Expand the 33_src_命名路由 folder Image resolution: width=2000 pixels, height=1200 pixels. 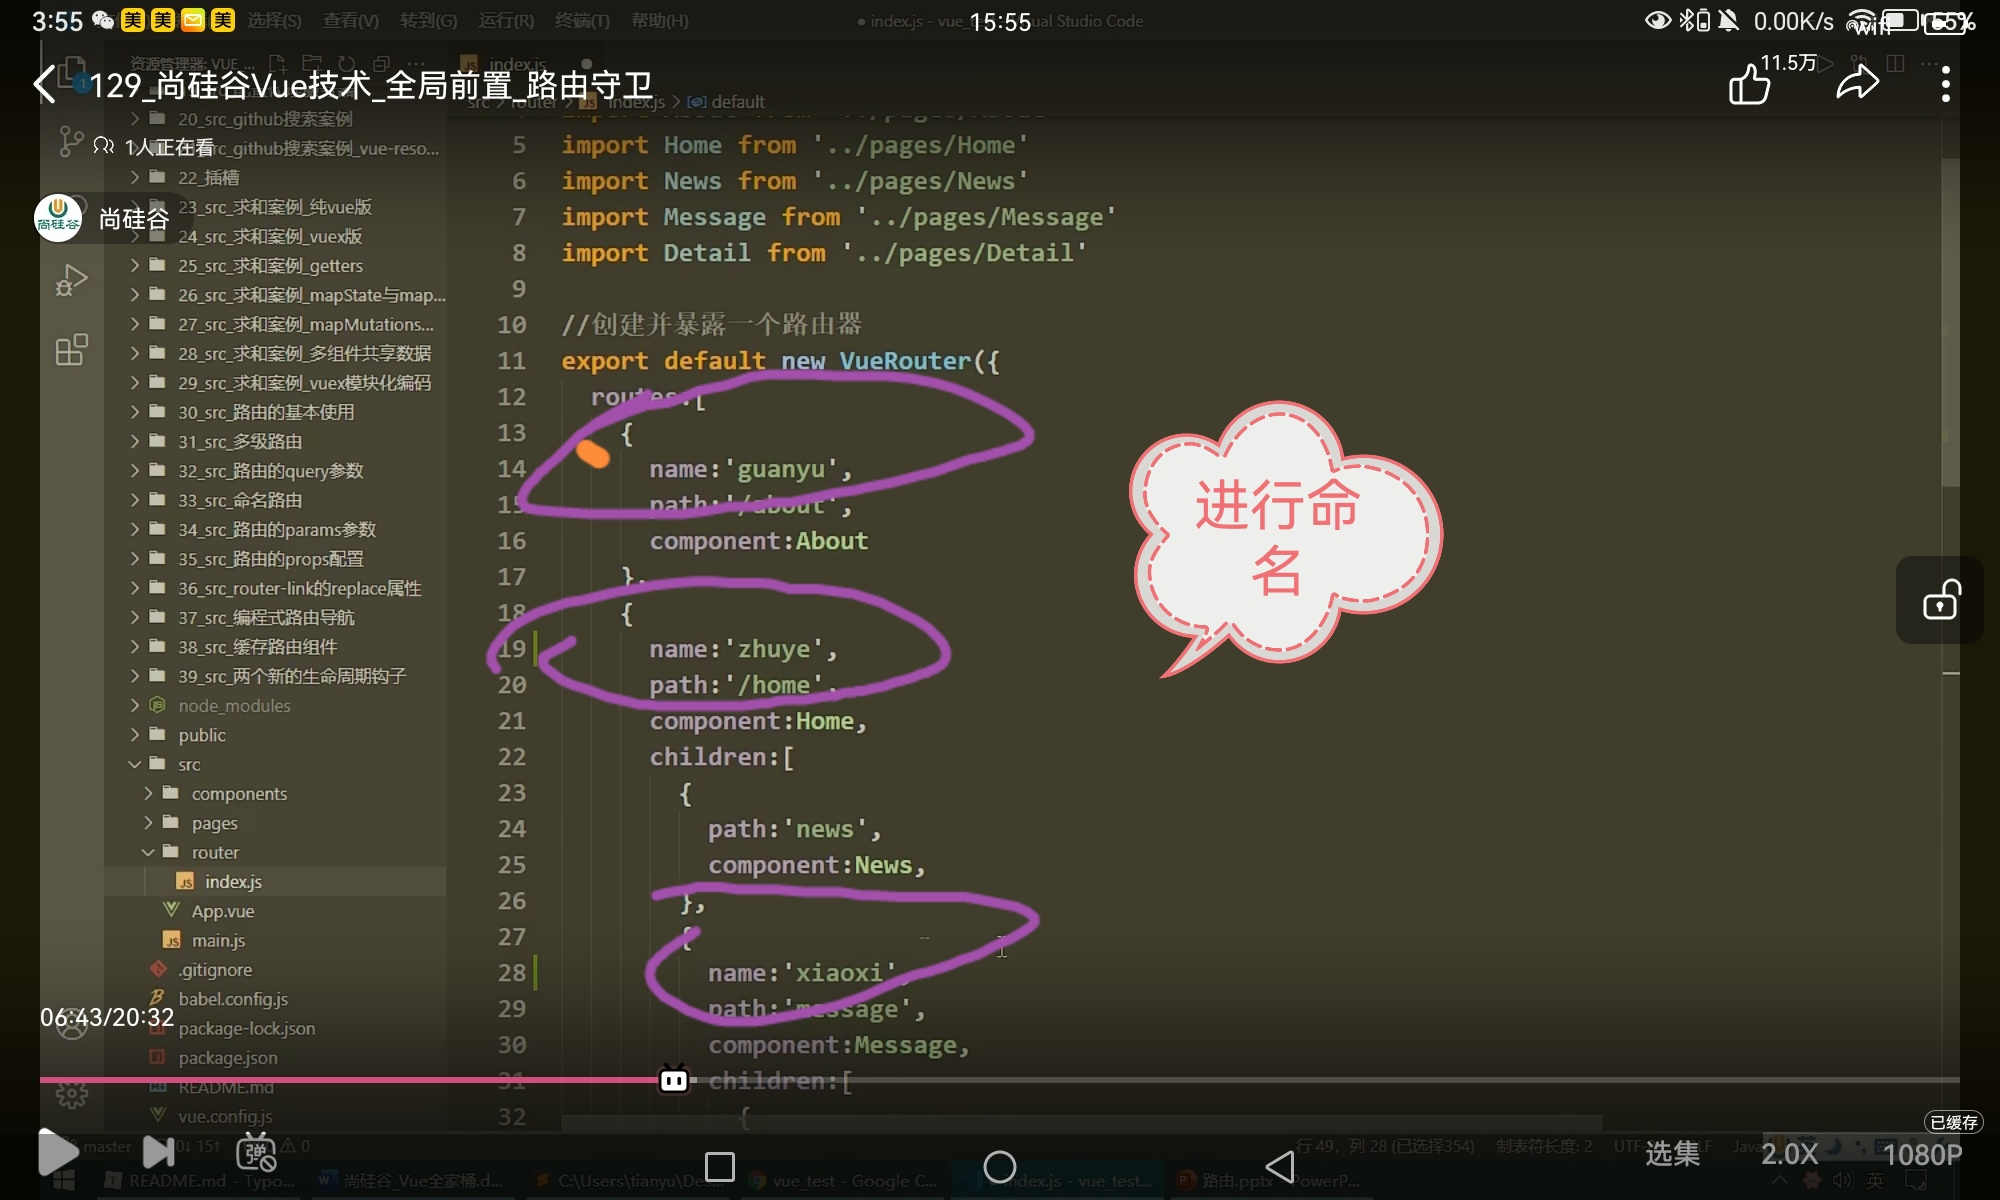(240, 500)
